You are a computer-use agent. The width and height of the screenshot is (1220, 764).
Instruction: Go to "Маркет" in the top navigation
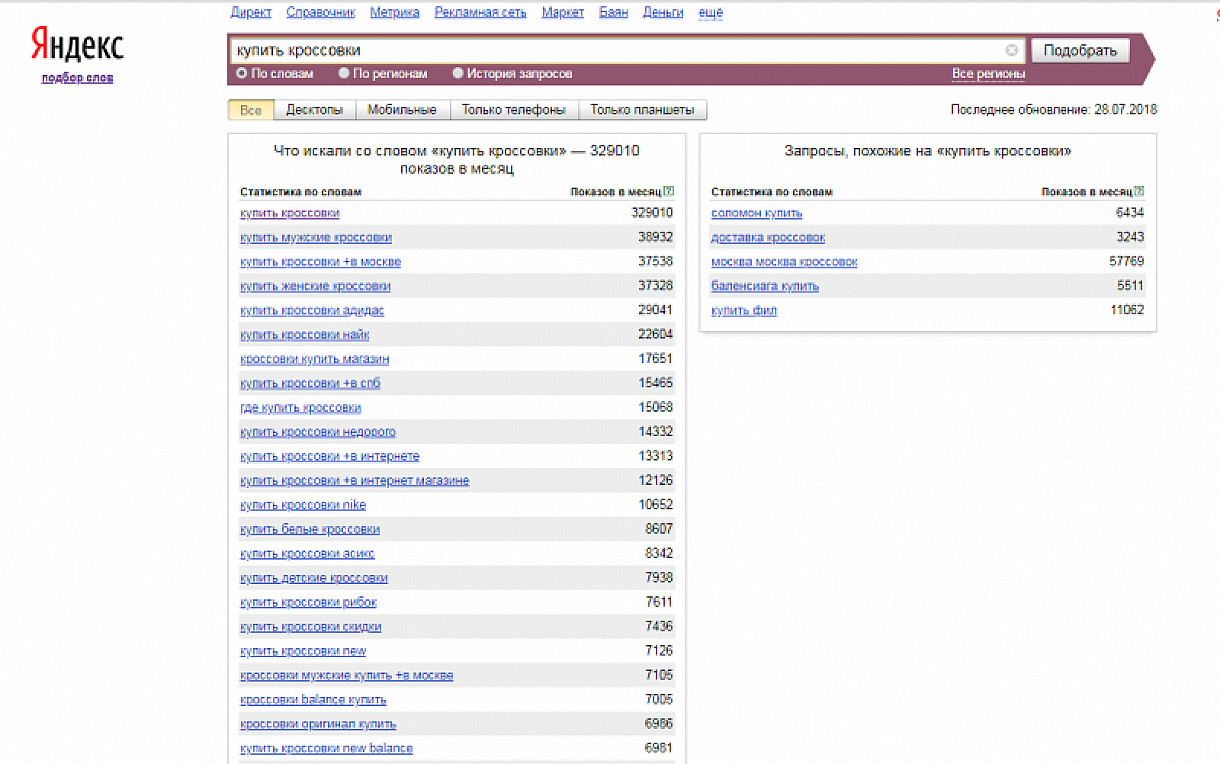[x=563, y=13]
